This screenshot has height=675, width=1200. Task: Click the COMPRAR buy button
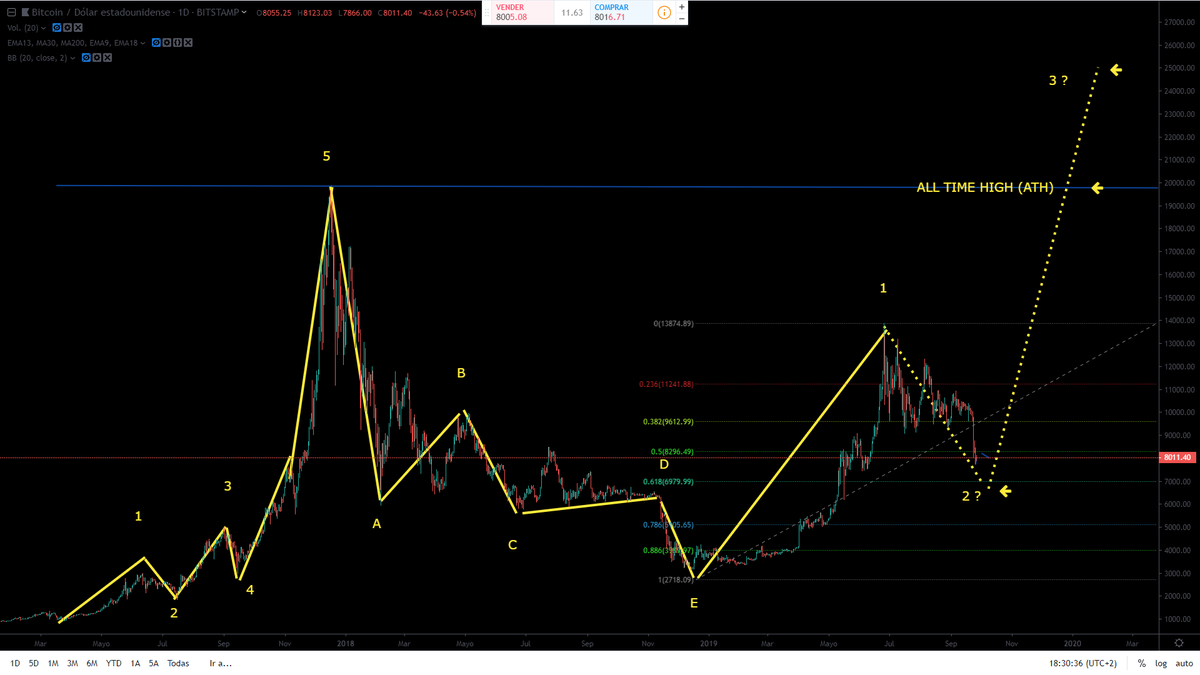[x=621, y=12]
